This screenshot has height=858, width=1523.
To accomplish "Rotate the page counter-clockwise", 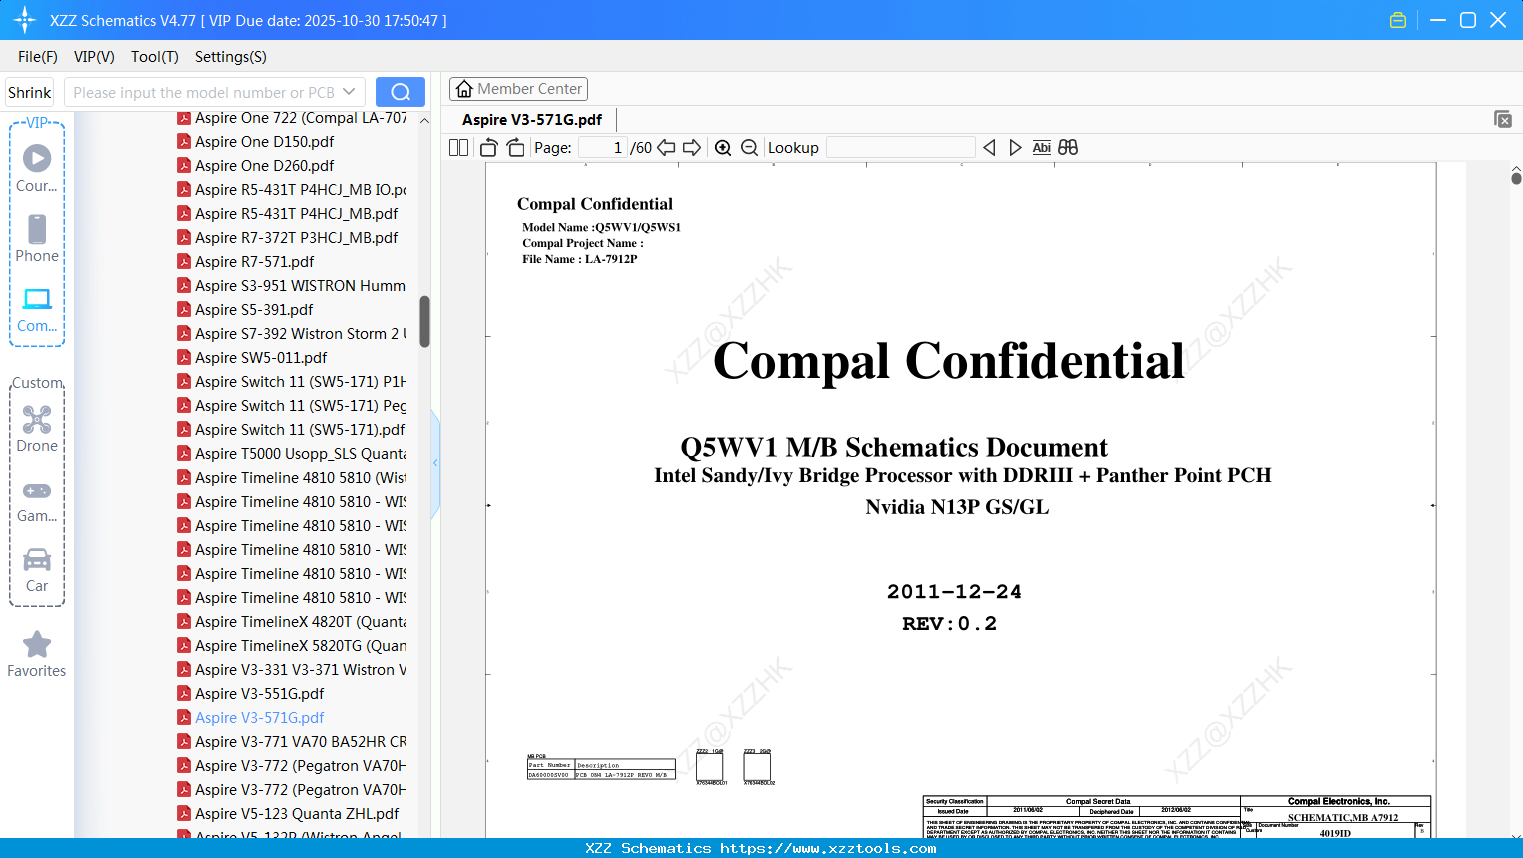I will tap(488, 148).
